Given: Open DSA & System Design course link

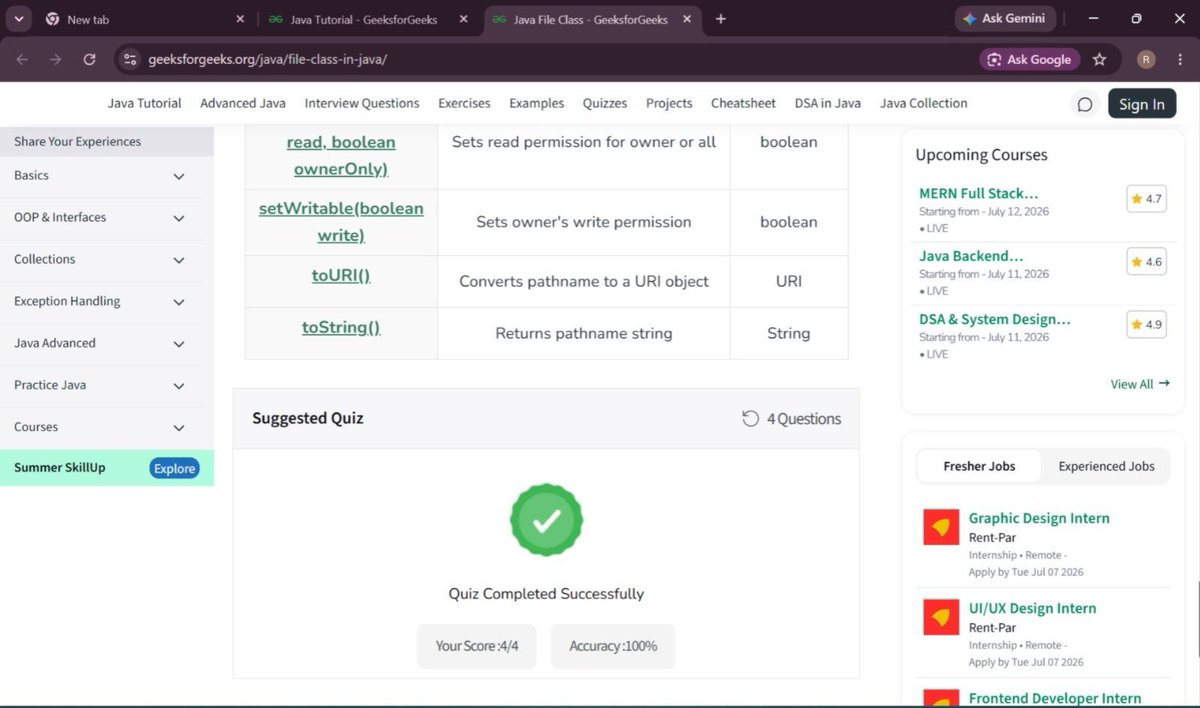Looking at the screenshot, I should pyautogui.click(x=995, y=319).
